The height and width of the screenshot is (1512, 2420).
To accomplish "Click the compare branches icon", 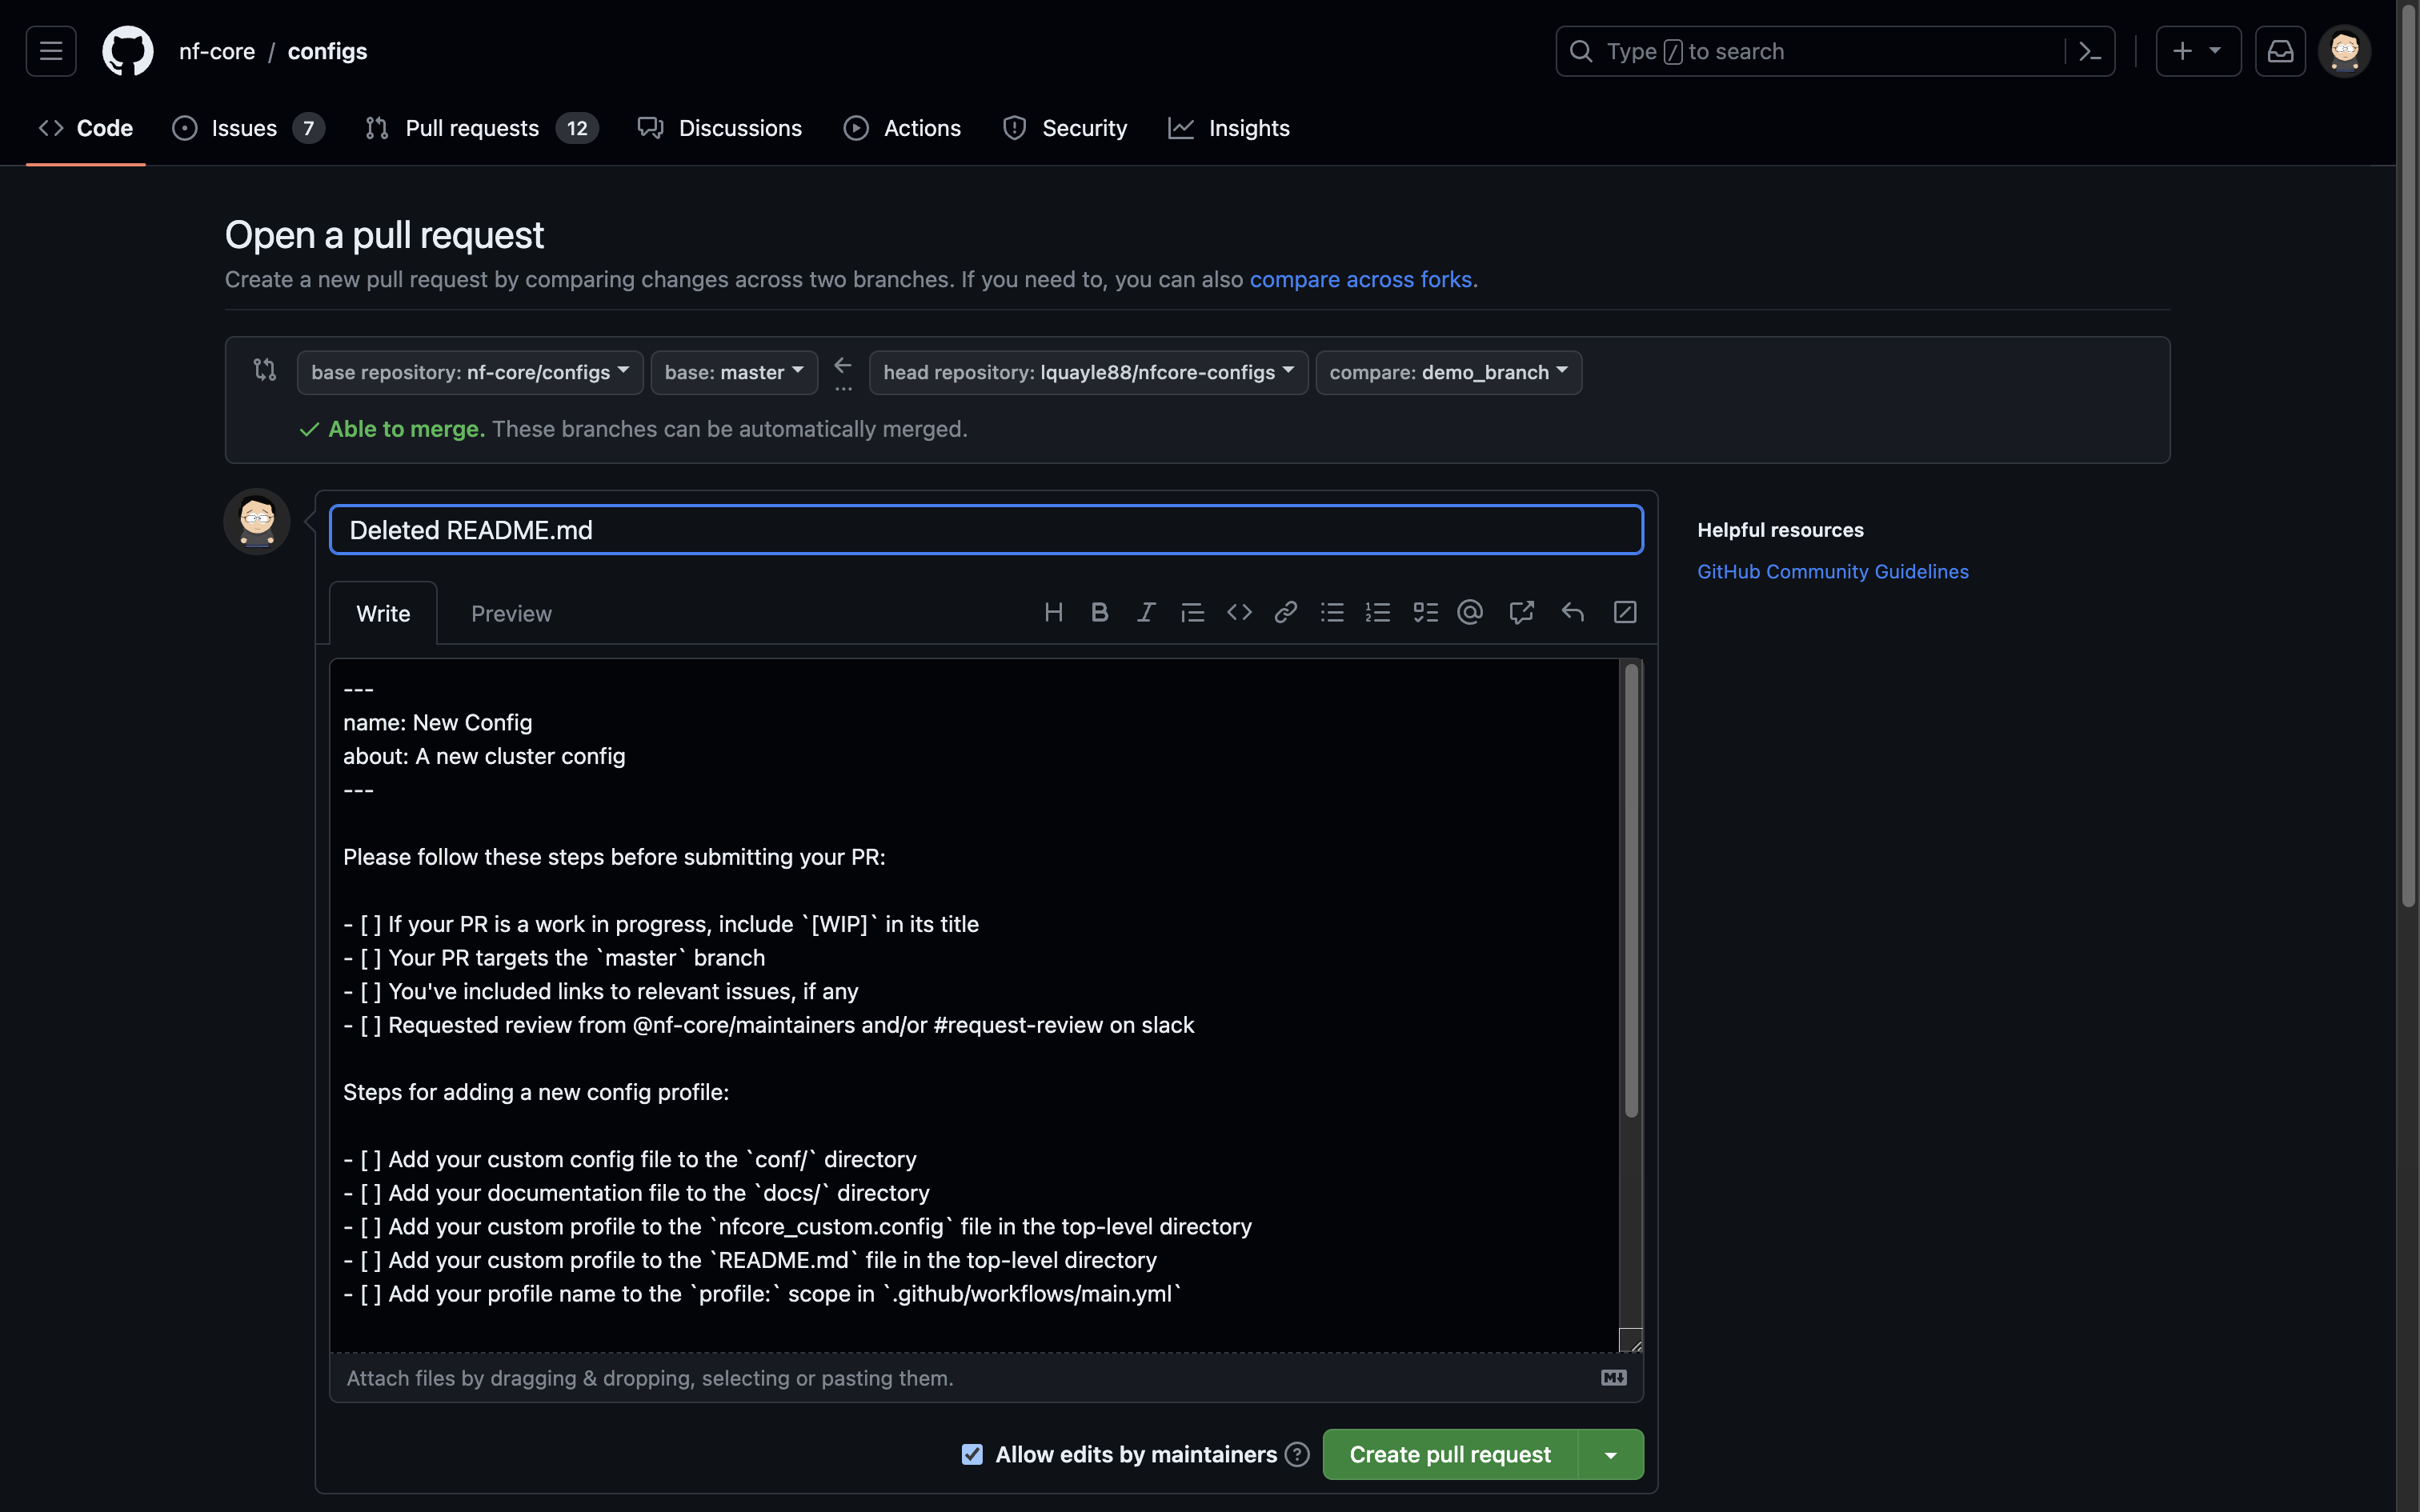I will (x=265, y=370).
